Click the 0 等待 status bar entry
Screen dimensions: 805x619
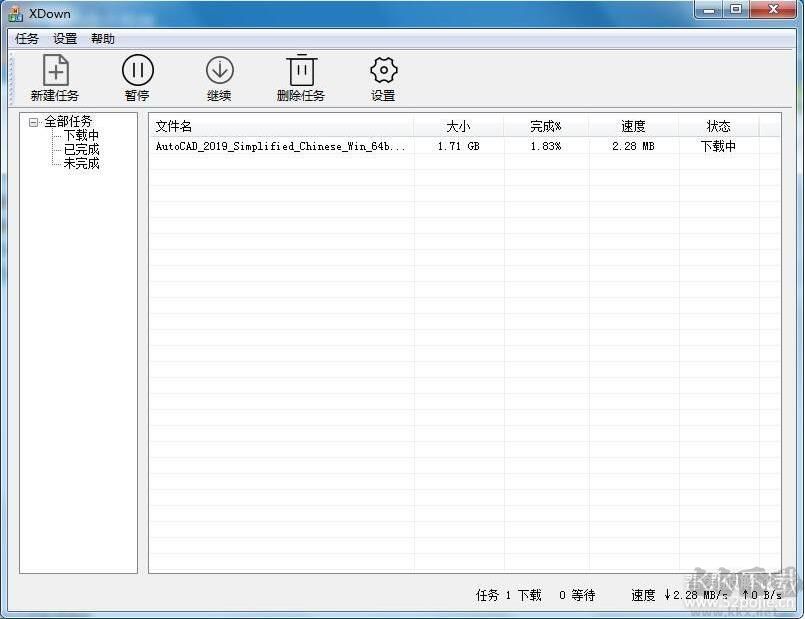tap(577, 595)
